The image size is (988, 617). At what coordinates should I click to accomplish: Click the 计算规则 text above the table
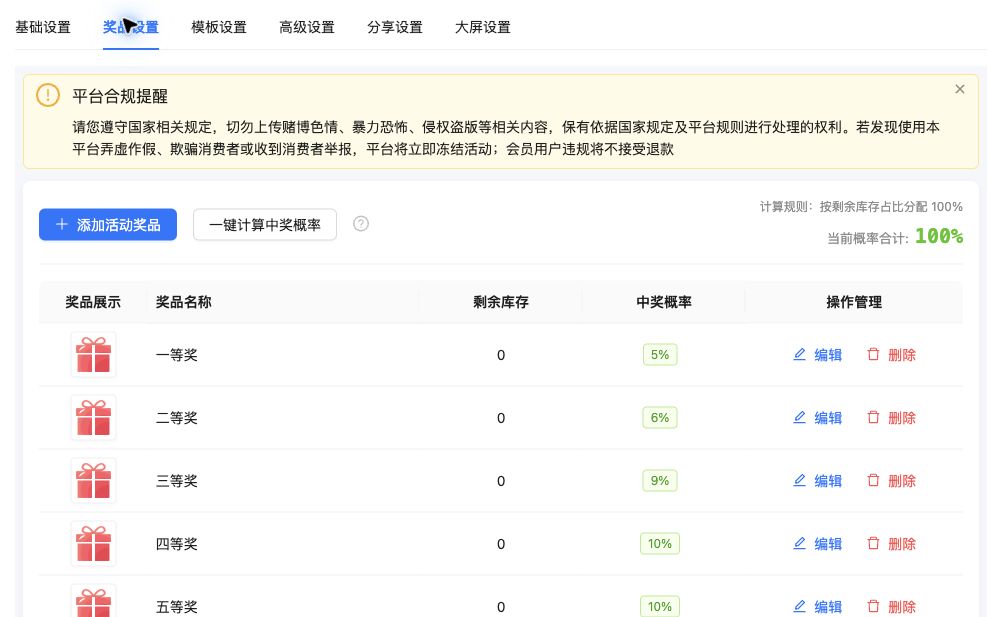[861, 207]
